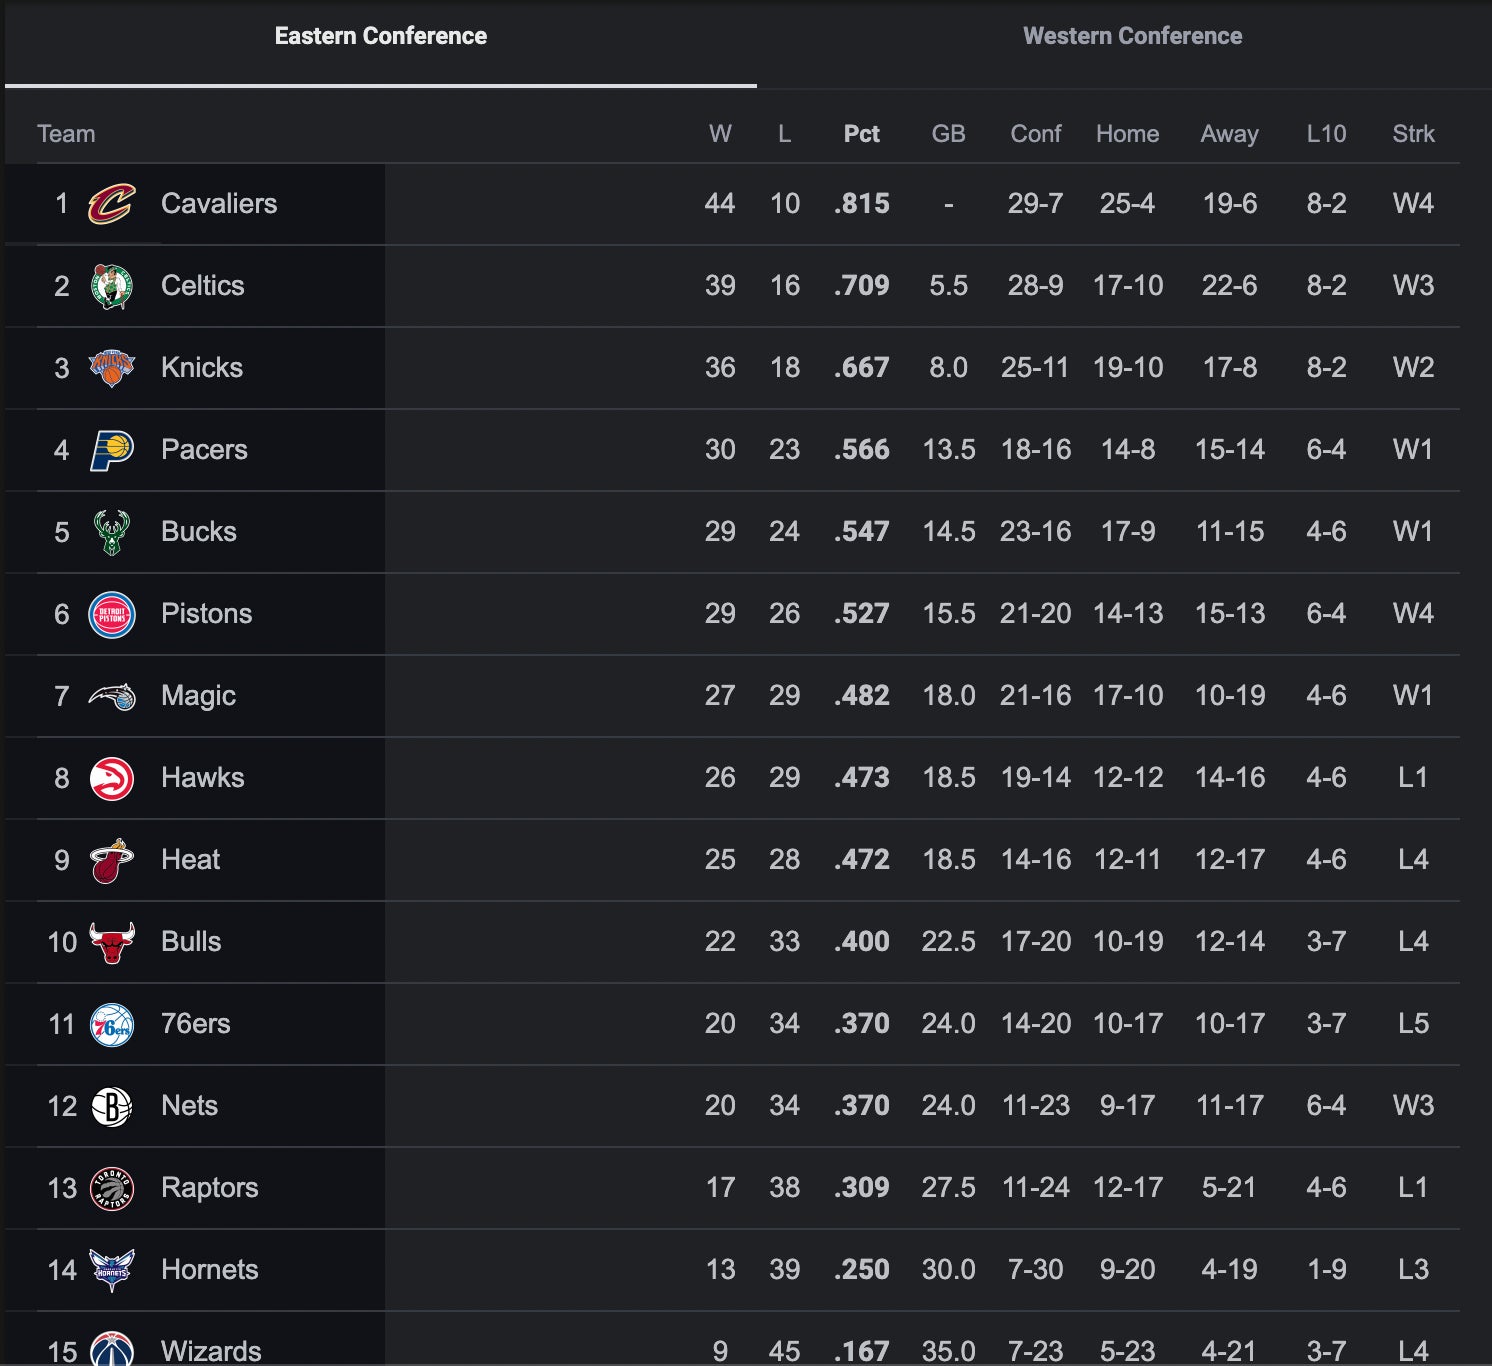The height and width of the screenshot is (1366, 1492).
Task: Open the 76ers team name link
Action: tap(195, 1024)
